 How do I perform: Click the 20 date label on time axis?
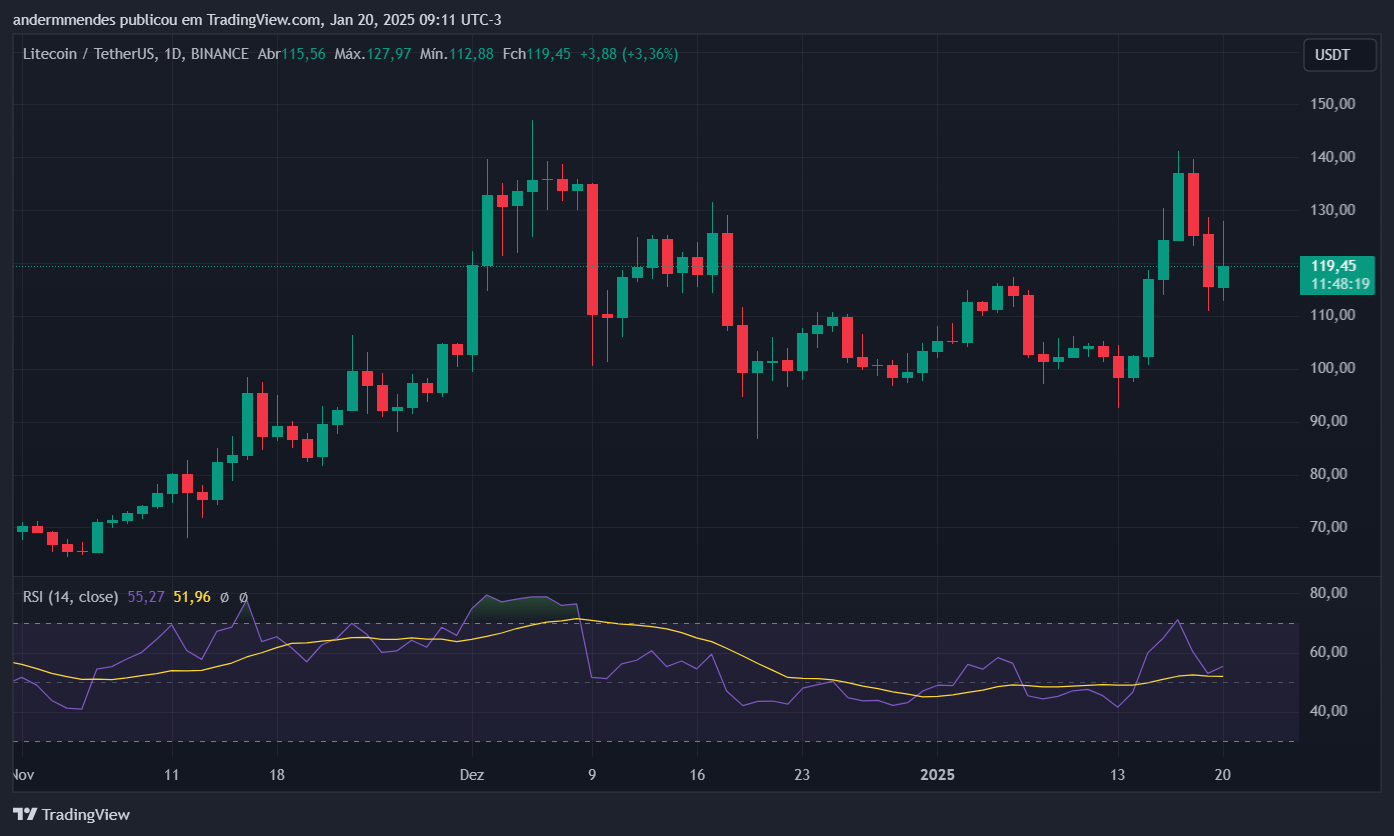(1222, 775)
